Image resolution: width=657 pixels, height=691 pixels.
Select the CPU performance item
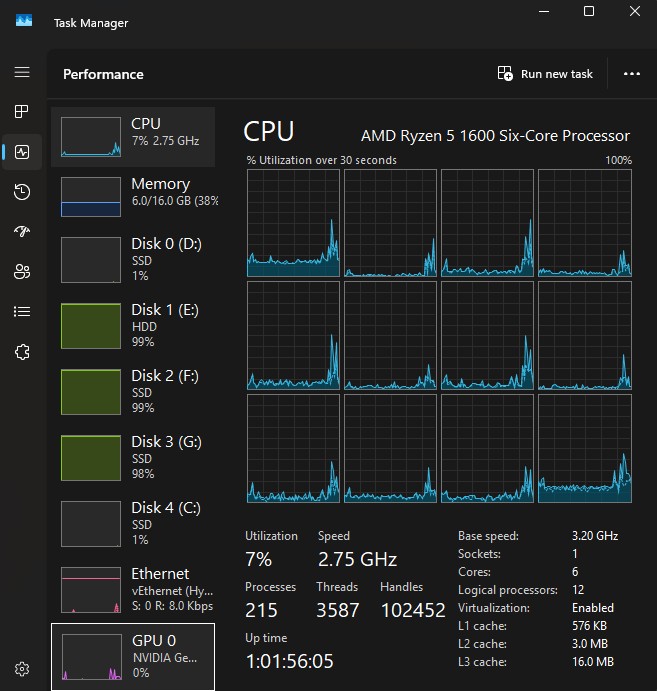point(133,137)
